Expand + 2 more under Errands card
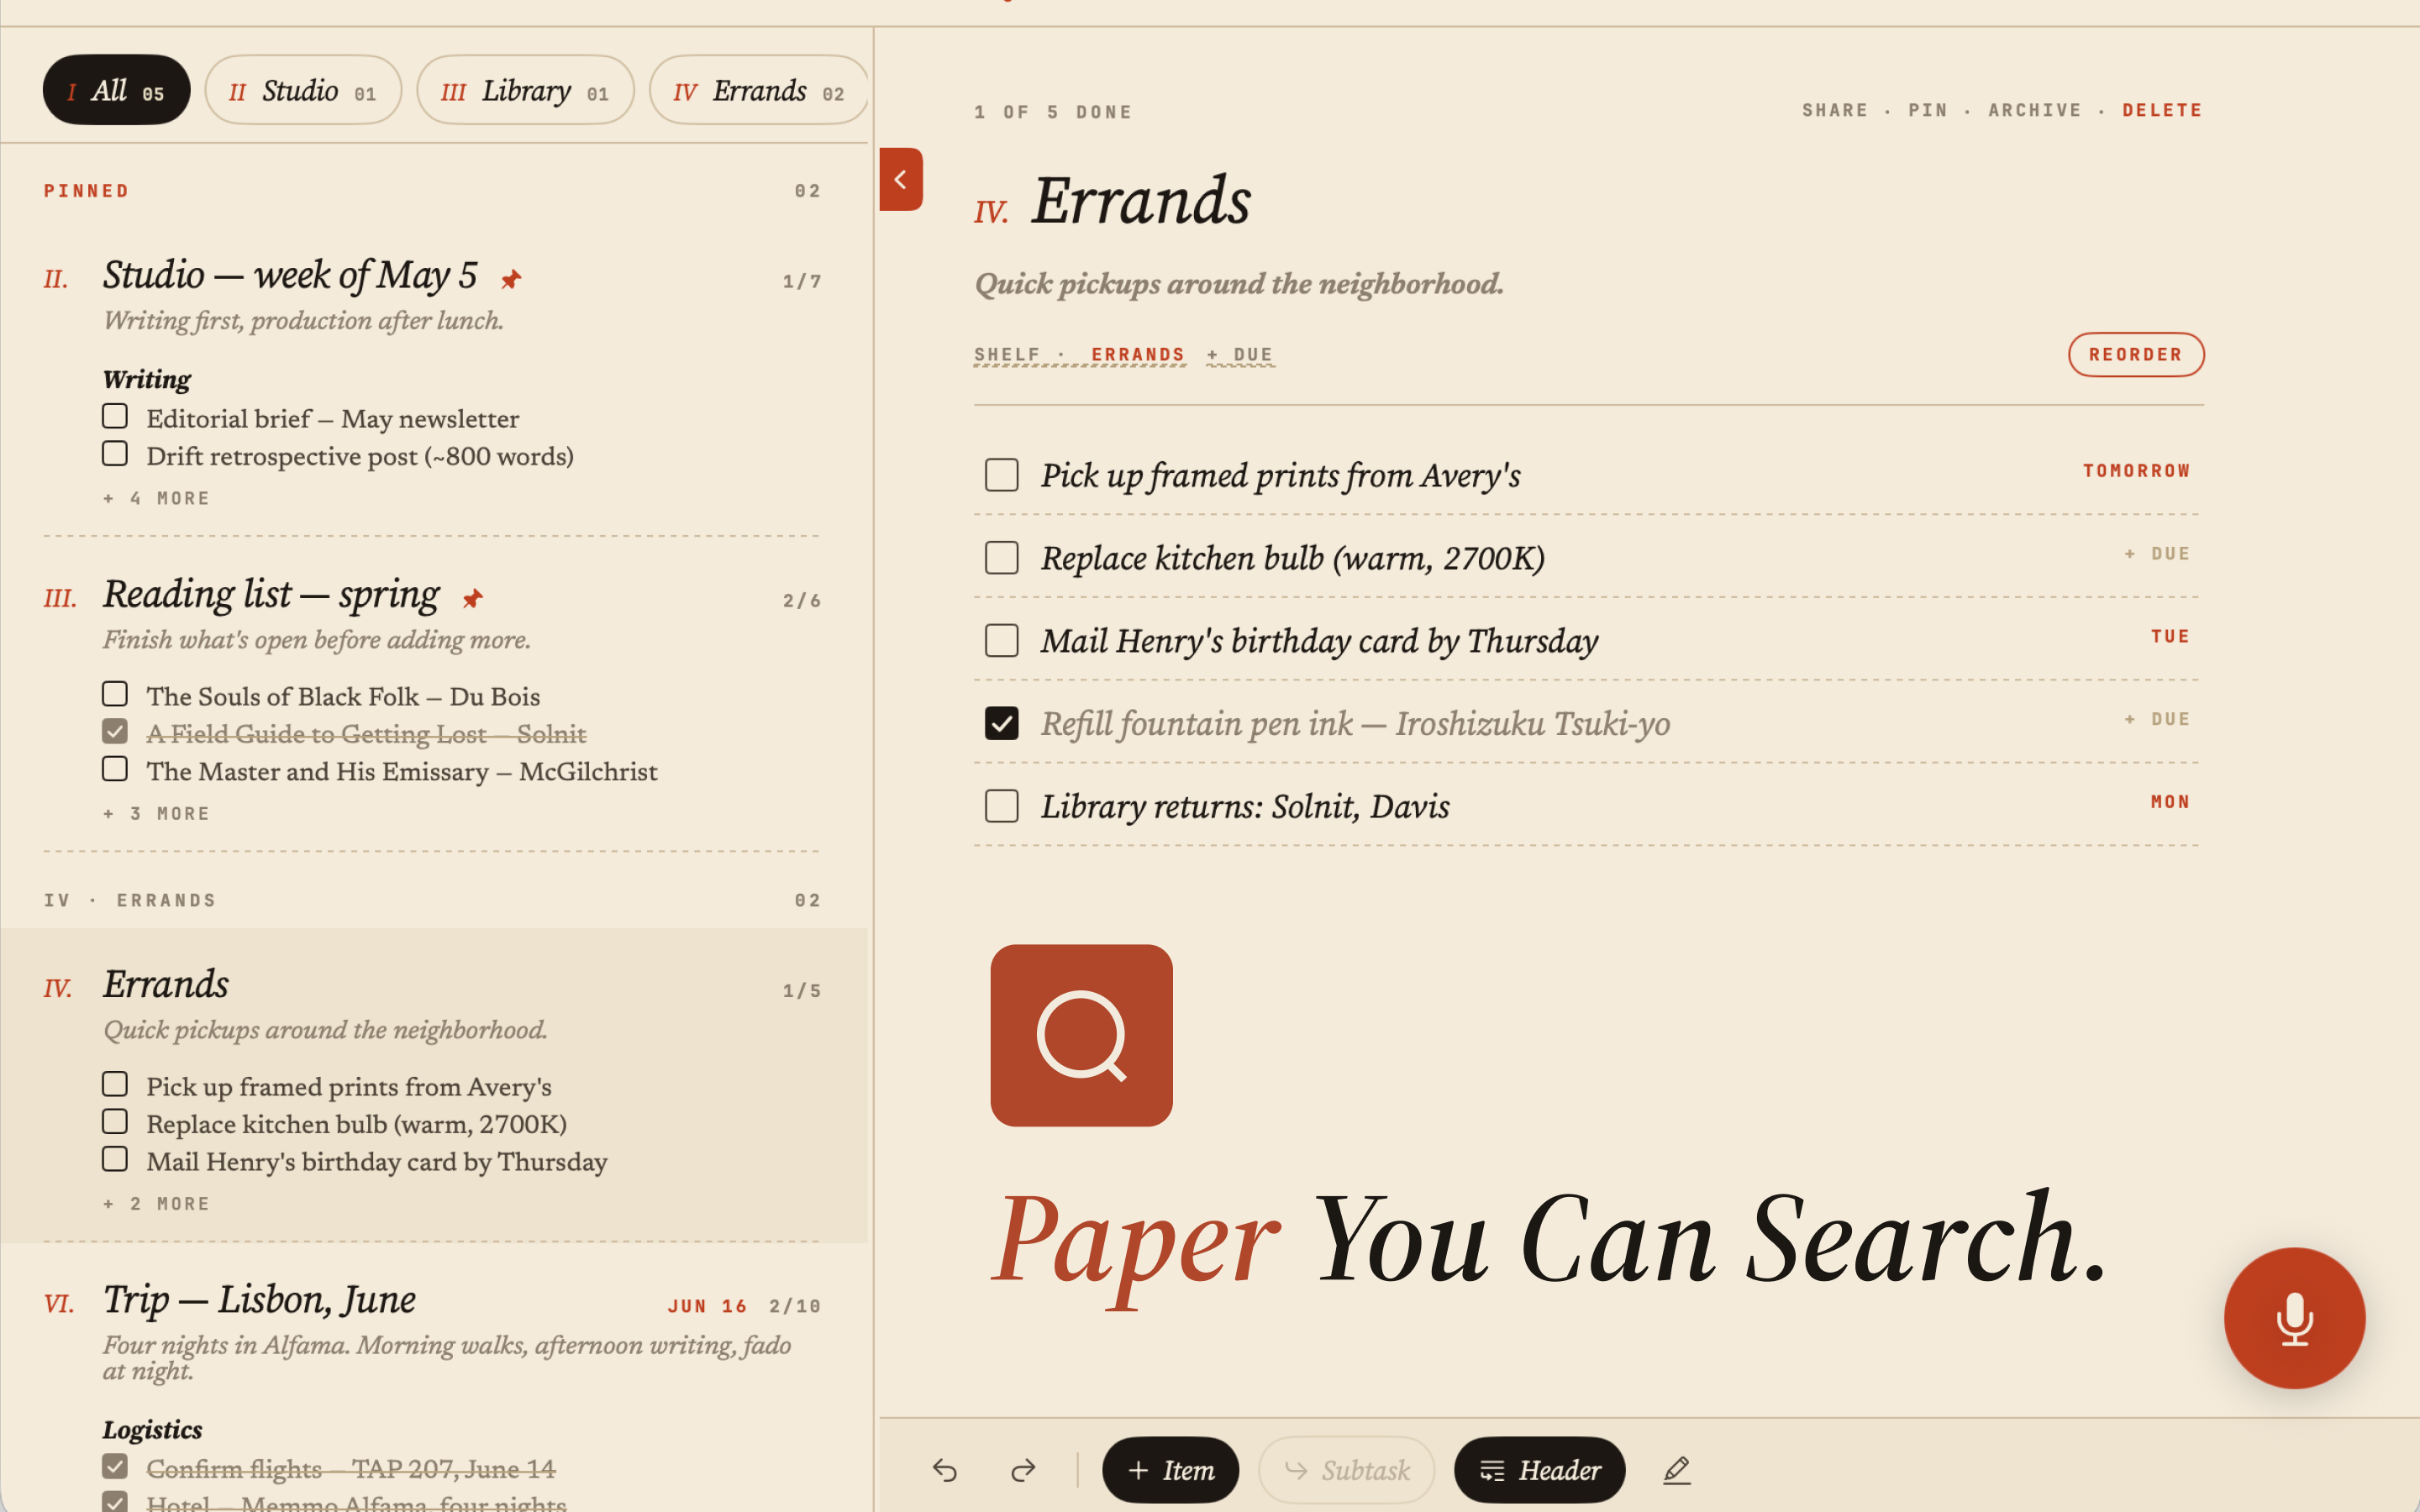 [157, 1204]
